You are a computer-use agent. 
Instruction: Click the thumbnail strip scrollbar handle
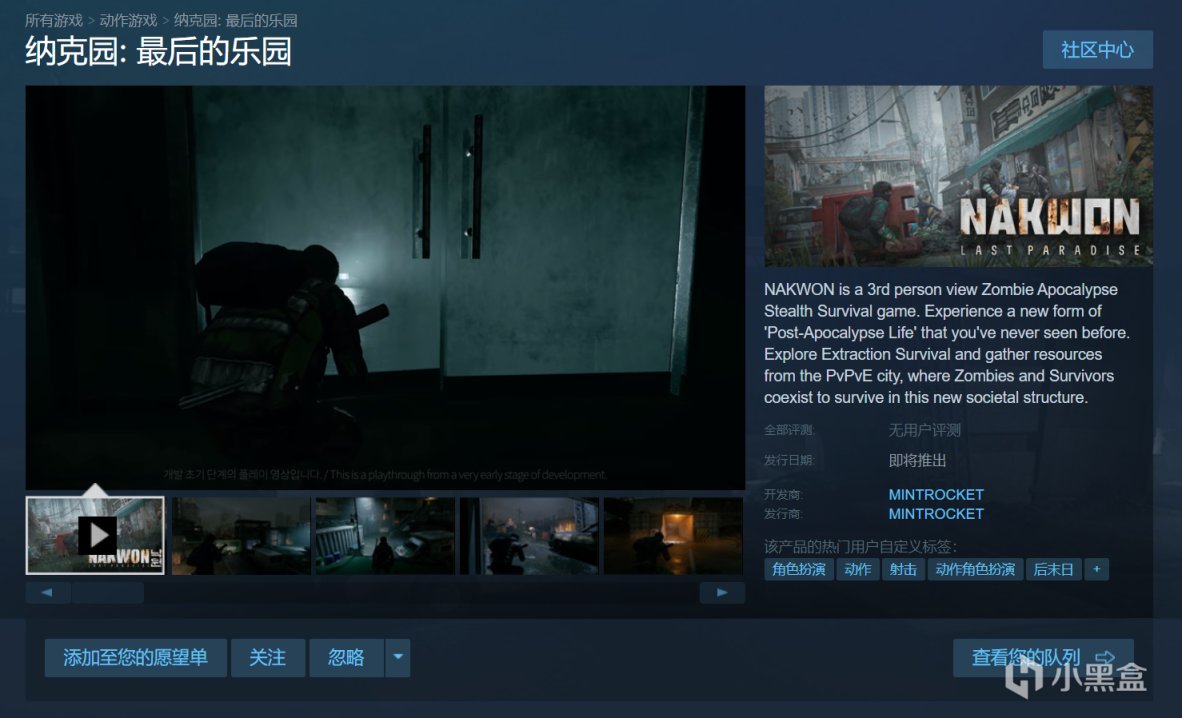click(108, 593)
